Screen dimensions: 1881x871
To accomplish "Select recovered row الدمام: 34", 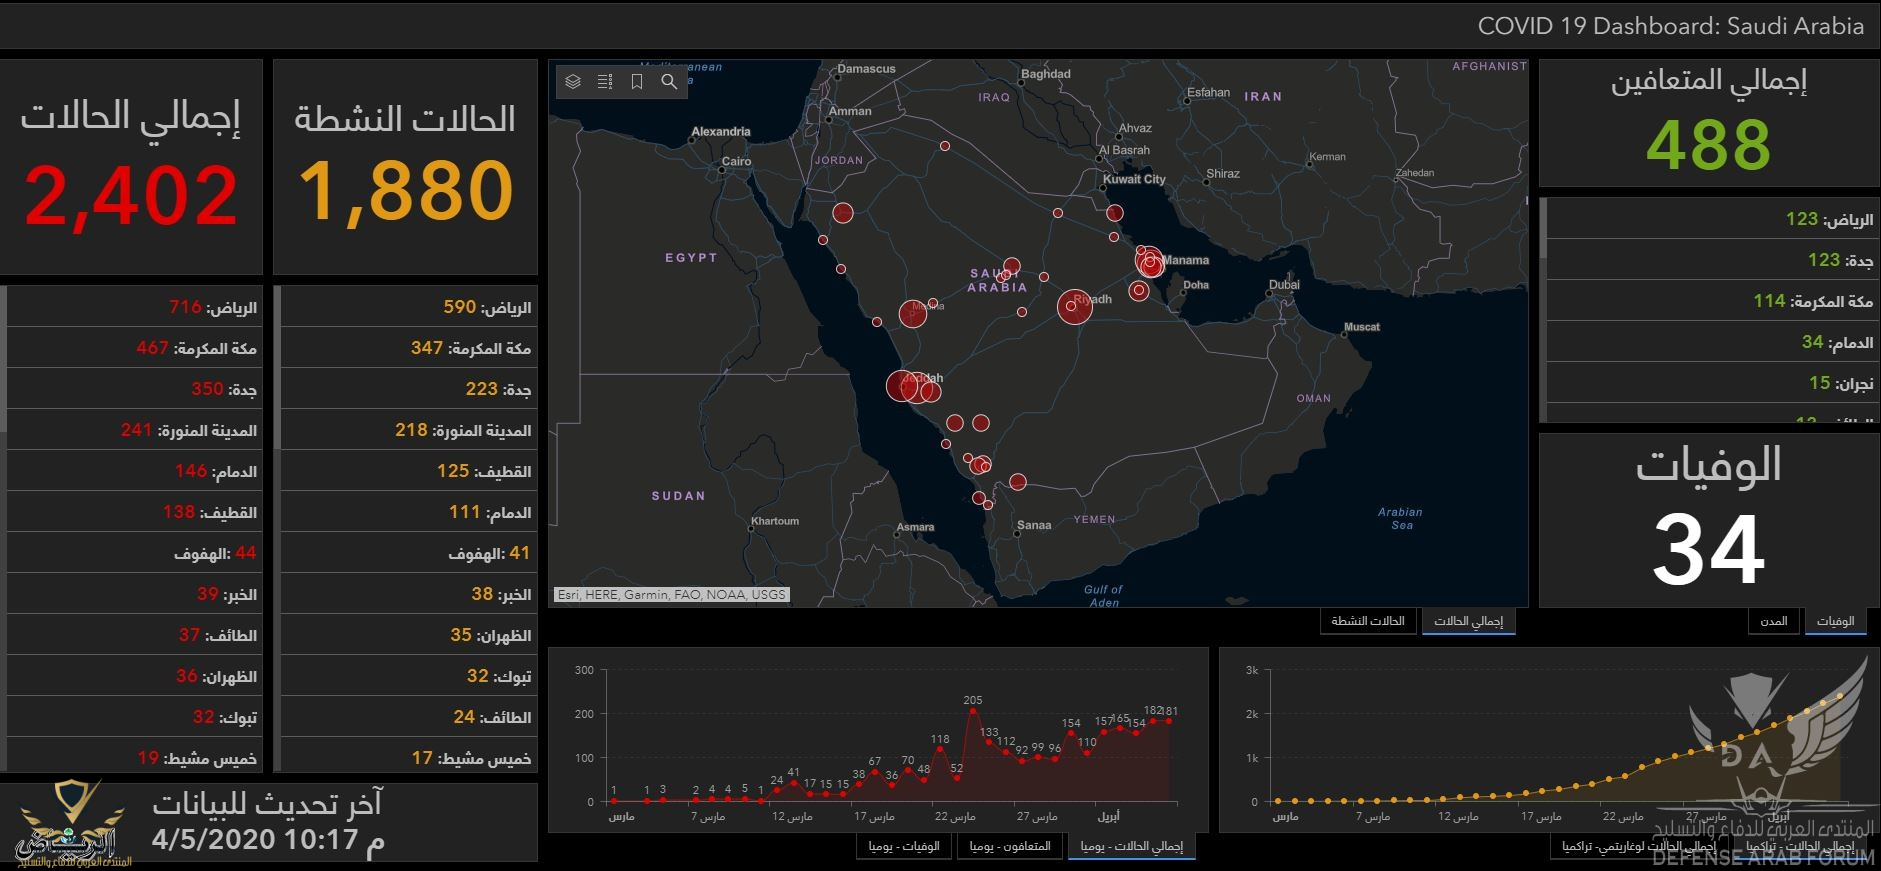I will click(x=1712, y=341).
